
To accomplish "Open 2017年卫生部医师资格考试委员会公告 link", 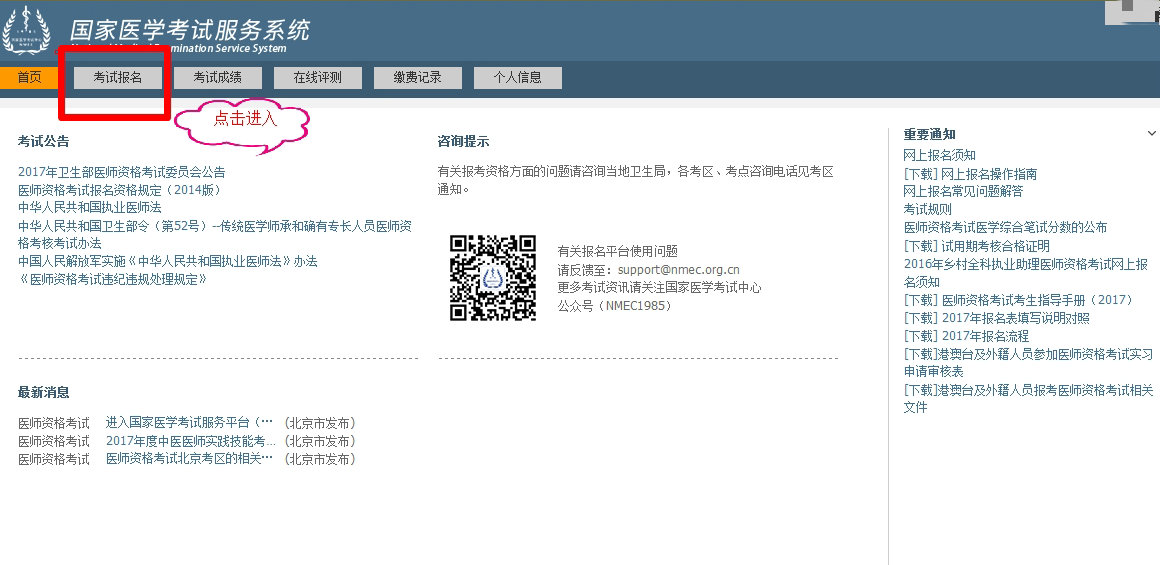I will tap(122, 172).
